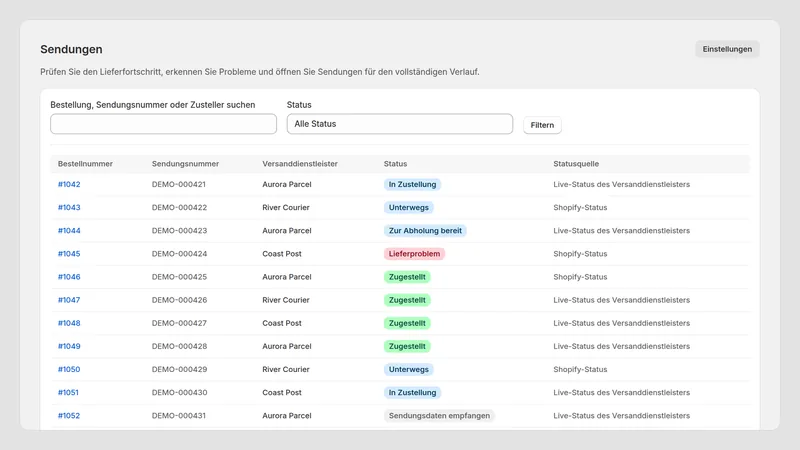Click the Unterwegs badge for #1050
Screen dimensions: 800x450
click(409, 369)
